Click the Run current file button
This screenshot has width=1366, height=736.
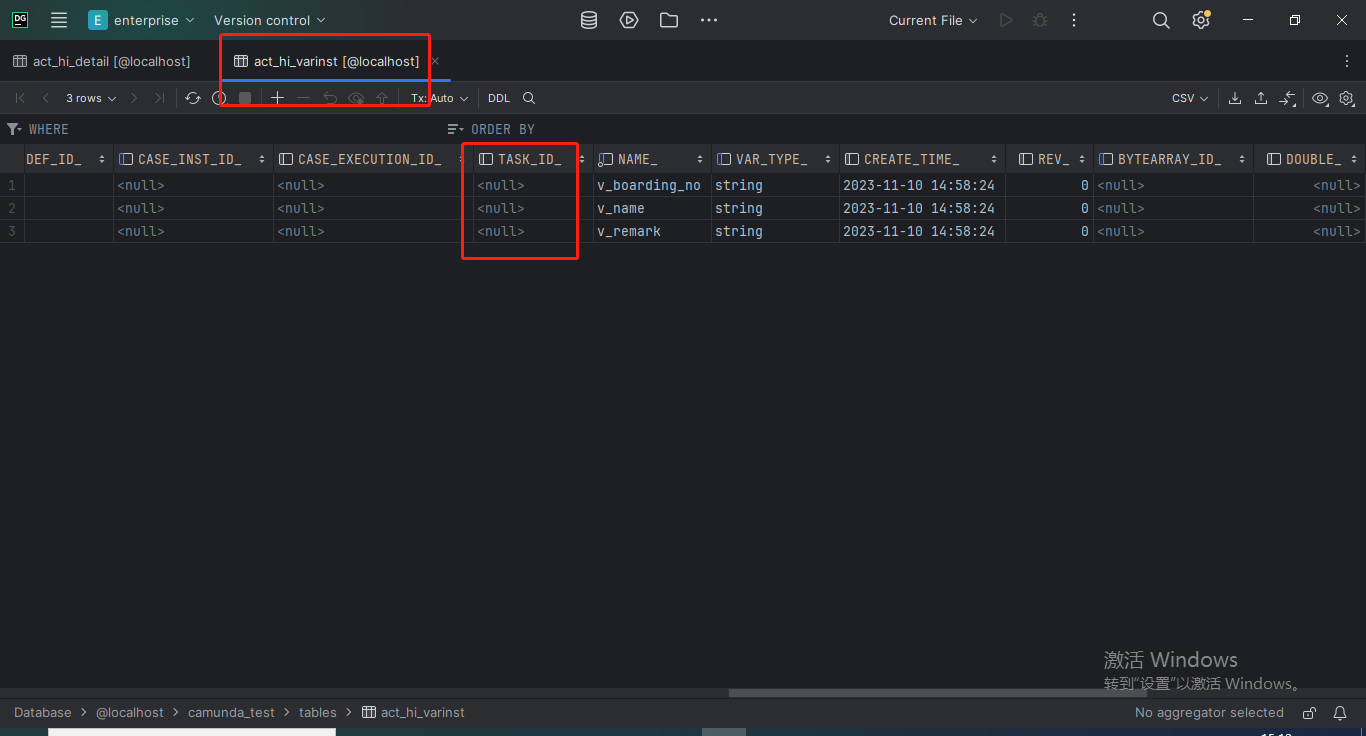[x=1006, y=20]
